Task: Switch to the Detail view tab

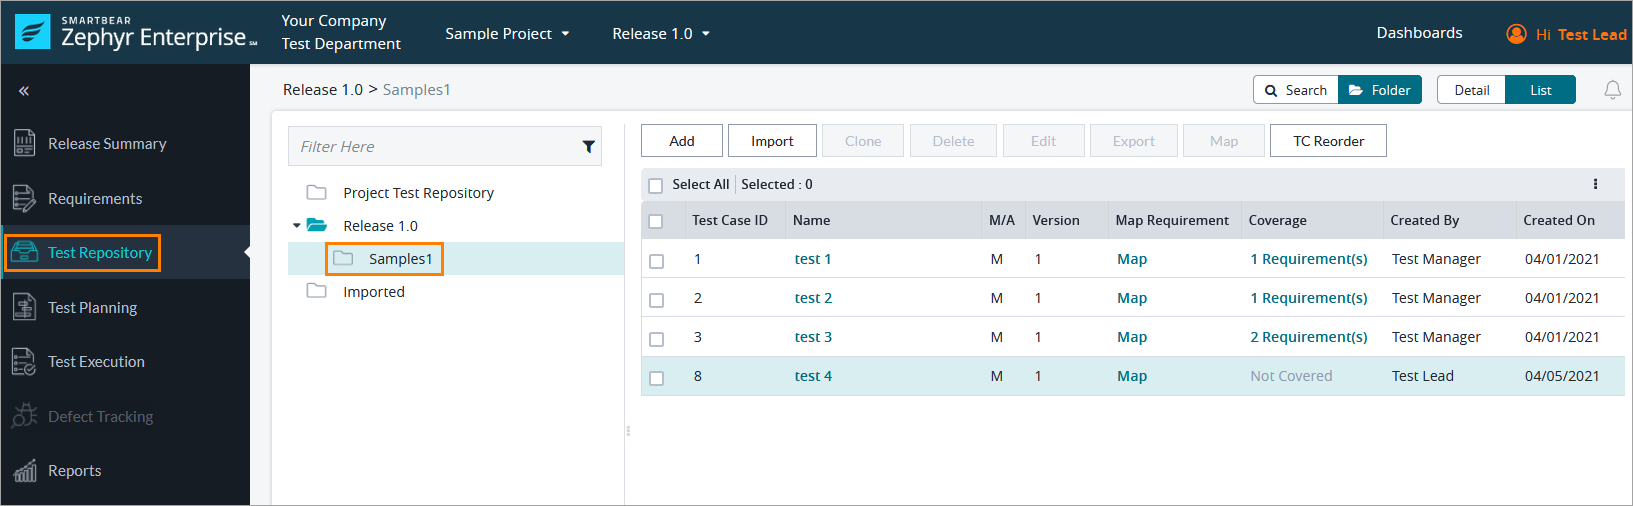Action: click(x=1471, y=90)
